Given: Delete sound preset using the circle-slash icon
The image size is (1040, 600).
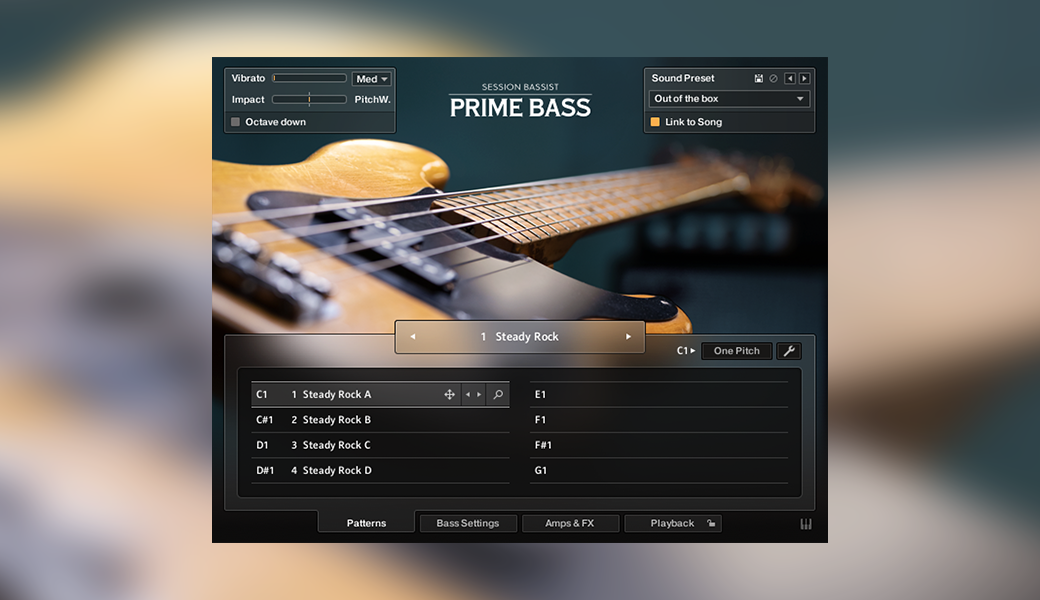Looking at the screenshot, I should pyautogui.click(x=773, y=78).
